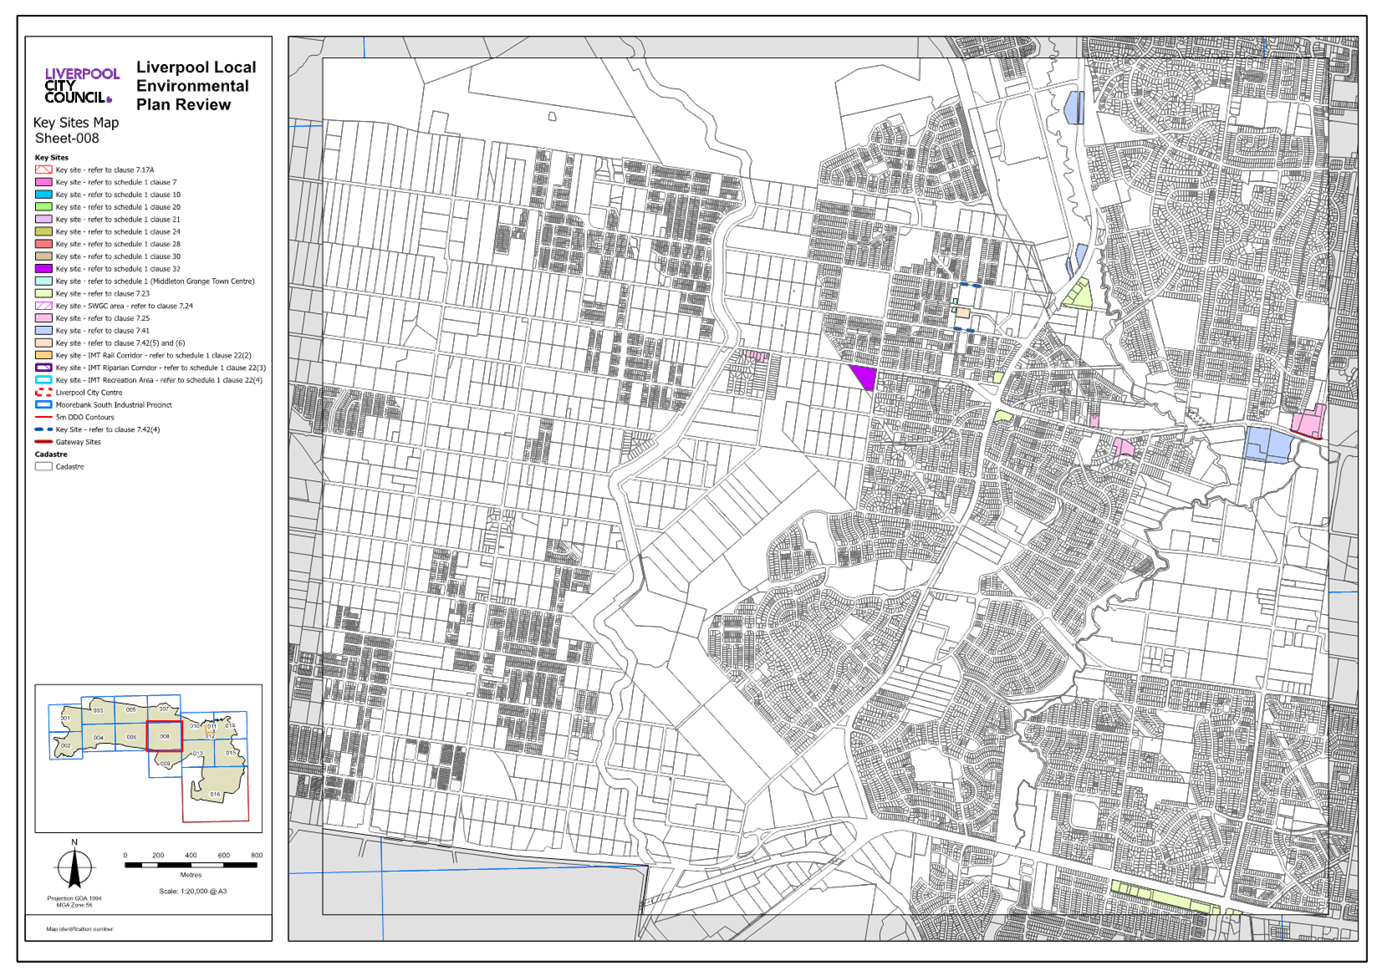Viewport: 1382px width, 977px height.
Task: Click the purple triangular key site on the map
Action: pyautogui.click(x=865, y=376)
